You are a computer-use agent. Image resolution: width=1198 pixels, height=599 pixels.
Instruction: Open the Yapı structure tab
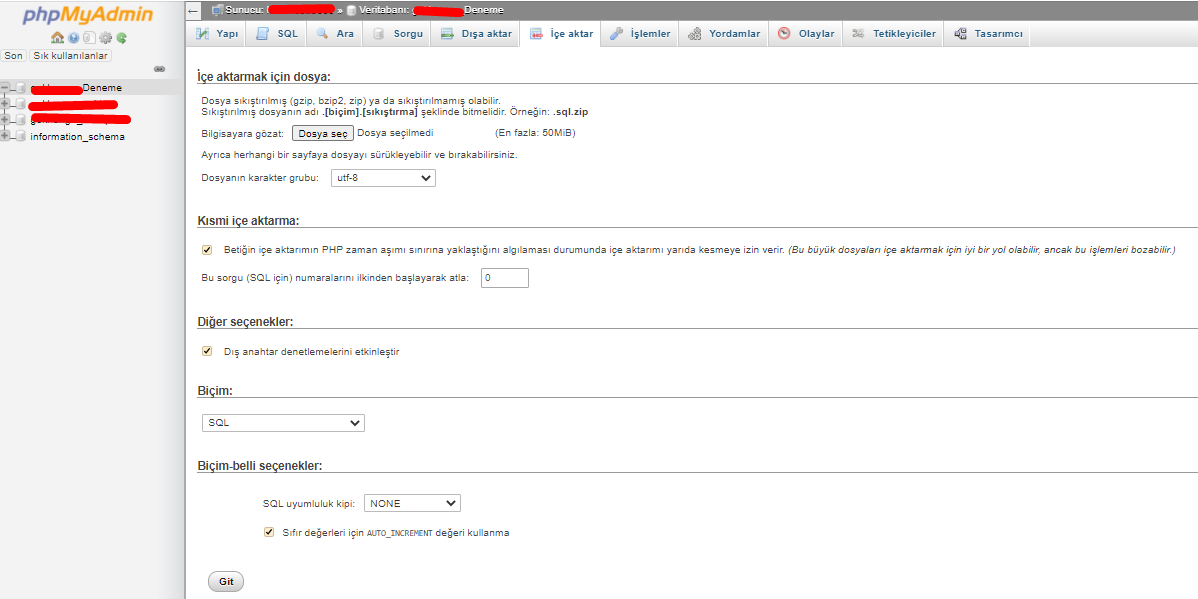coord(216,34)
